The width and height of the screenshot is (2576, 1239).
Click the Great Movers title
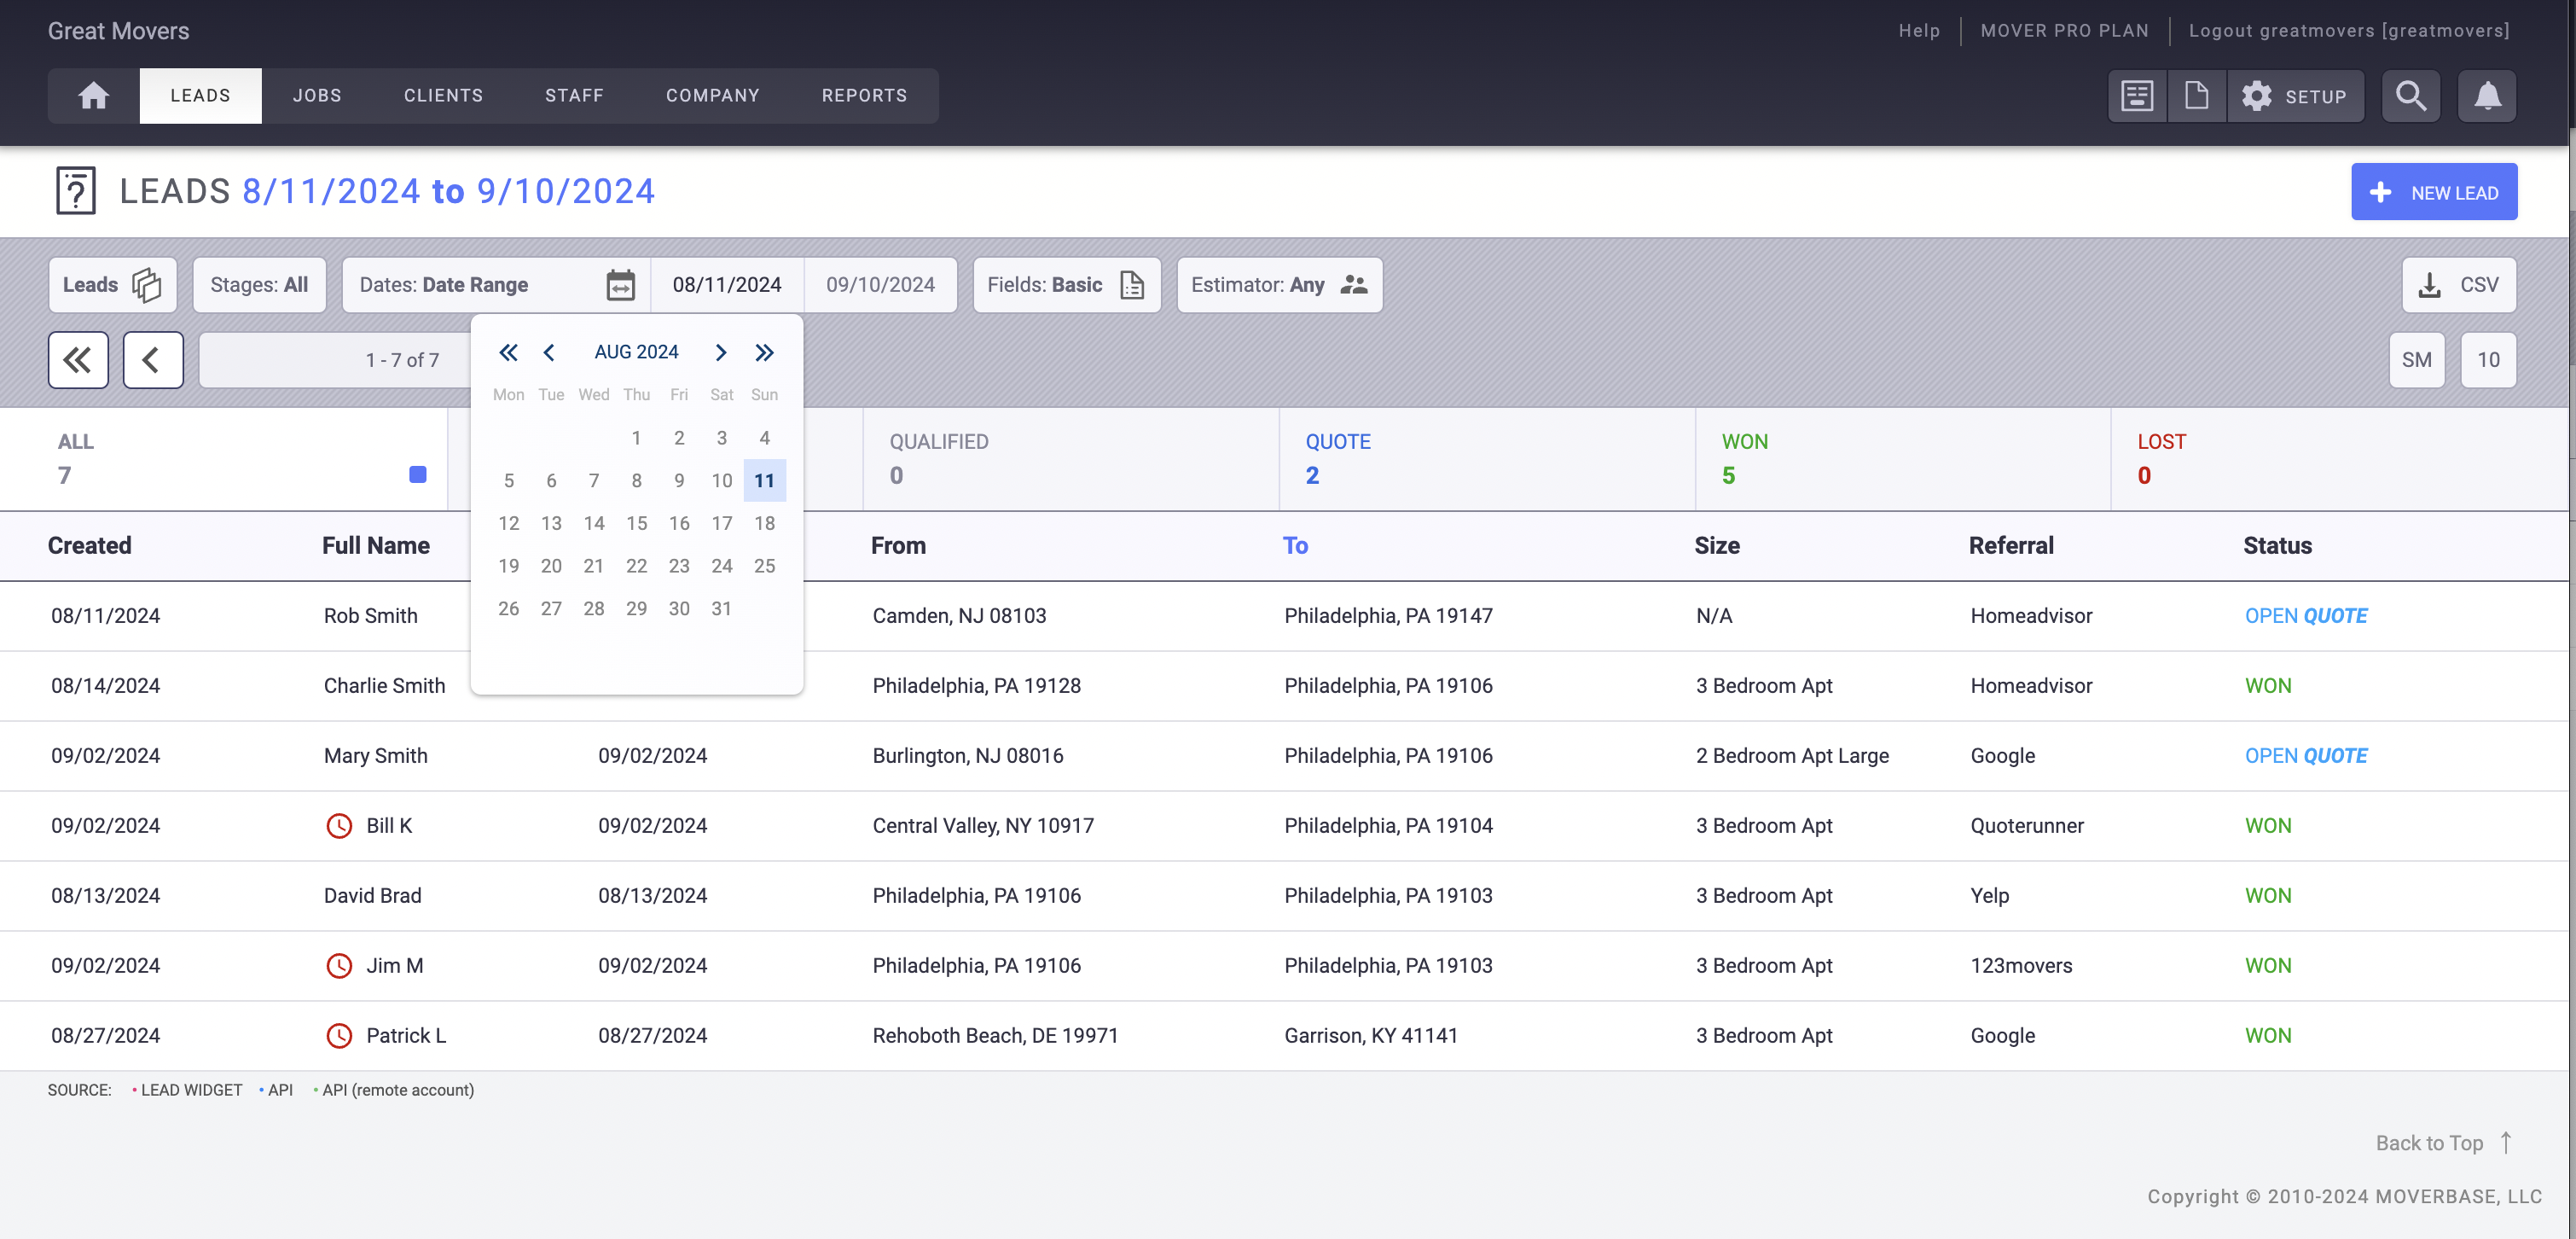click(x=118, y=31)
